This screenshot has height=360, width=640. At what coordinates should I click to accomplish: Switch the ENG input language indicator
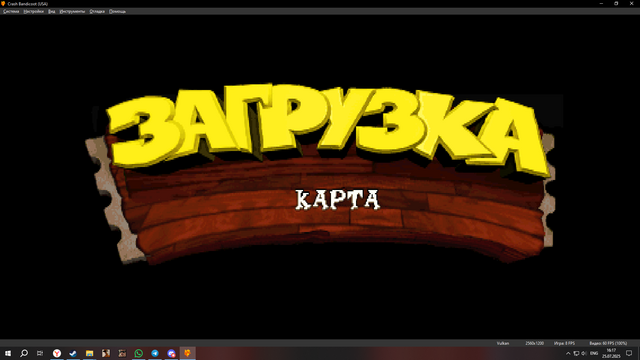tap(594, 353)
